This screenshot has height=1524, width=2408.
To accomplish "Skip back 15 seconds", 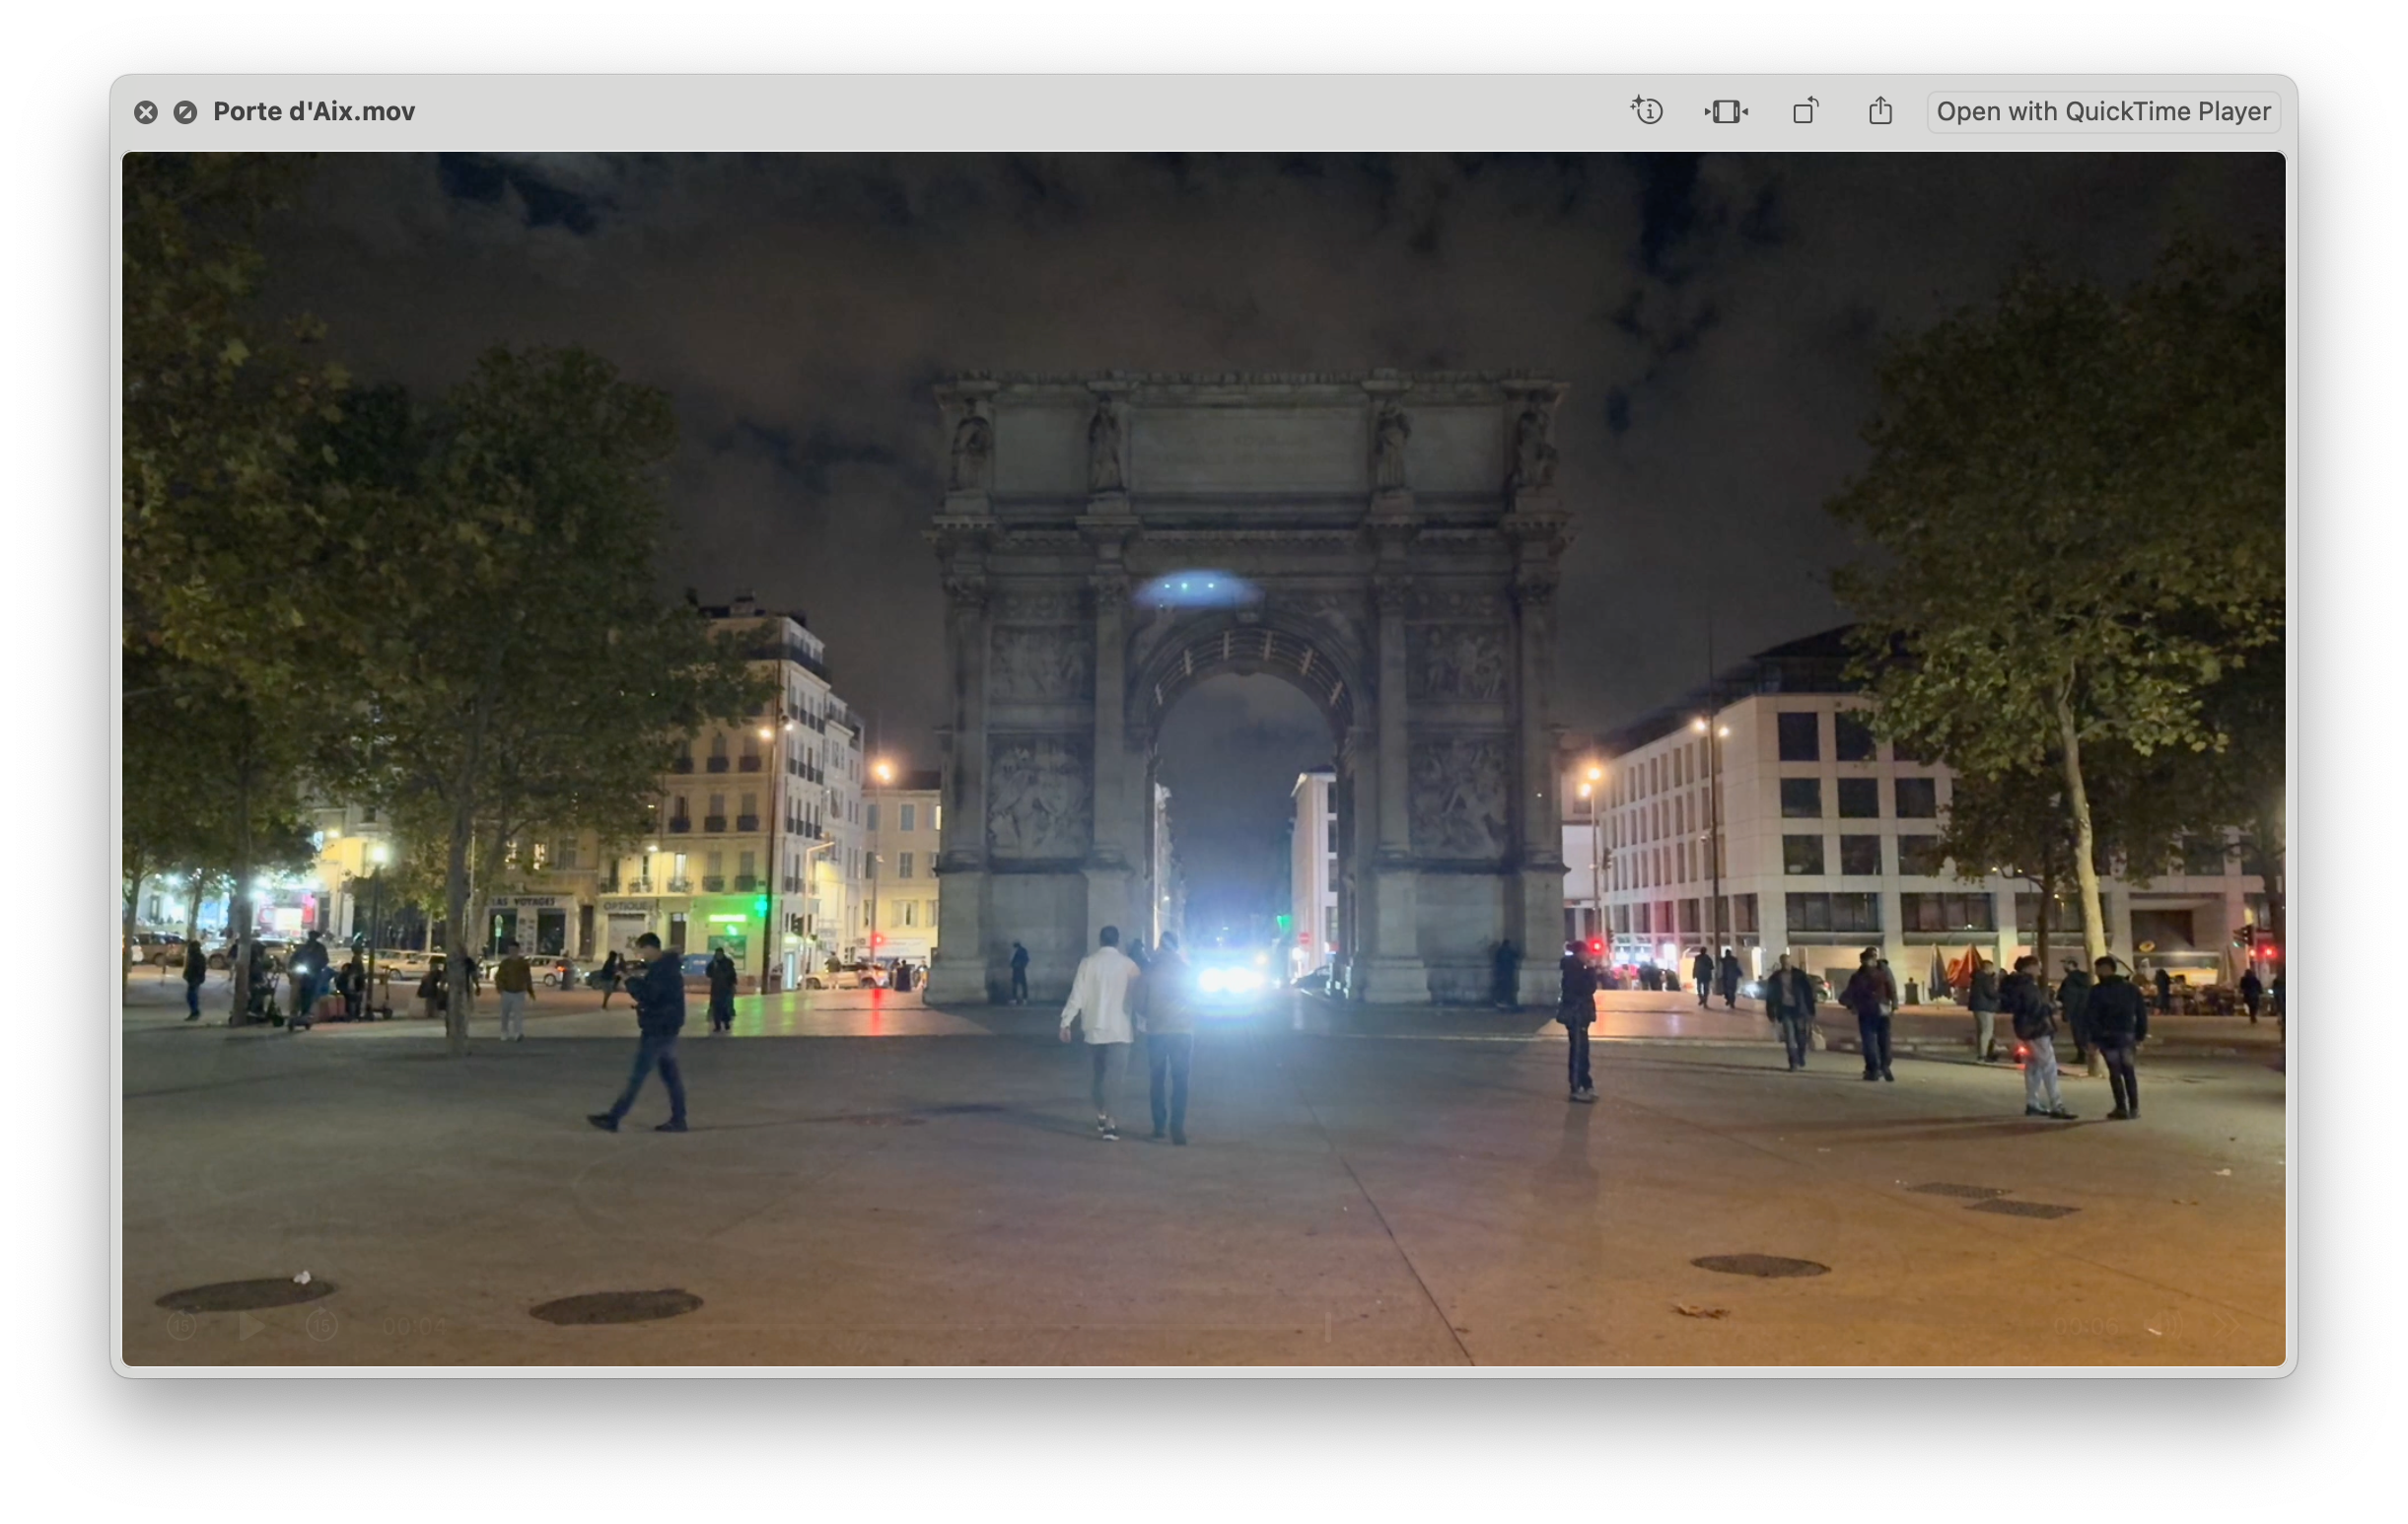I will pyautogui.click(x=182, y=1326).
